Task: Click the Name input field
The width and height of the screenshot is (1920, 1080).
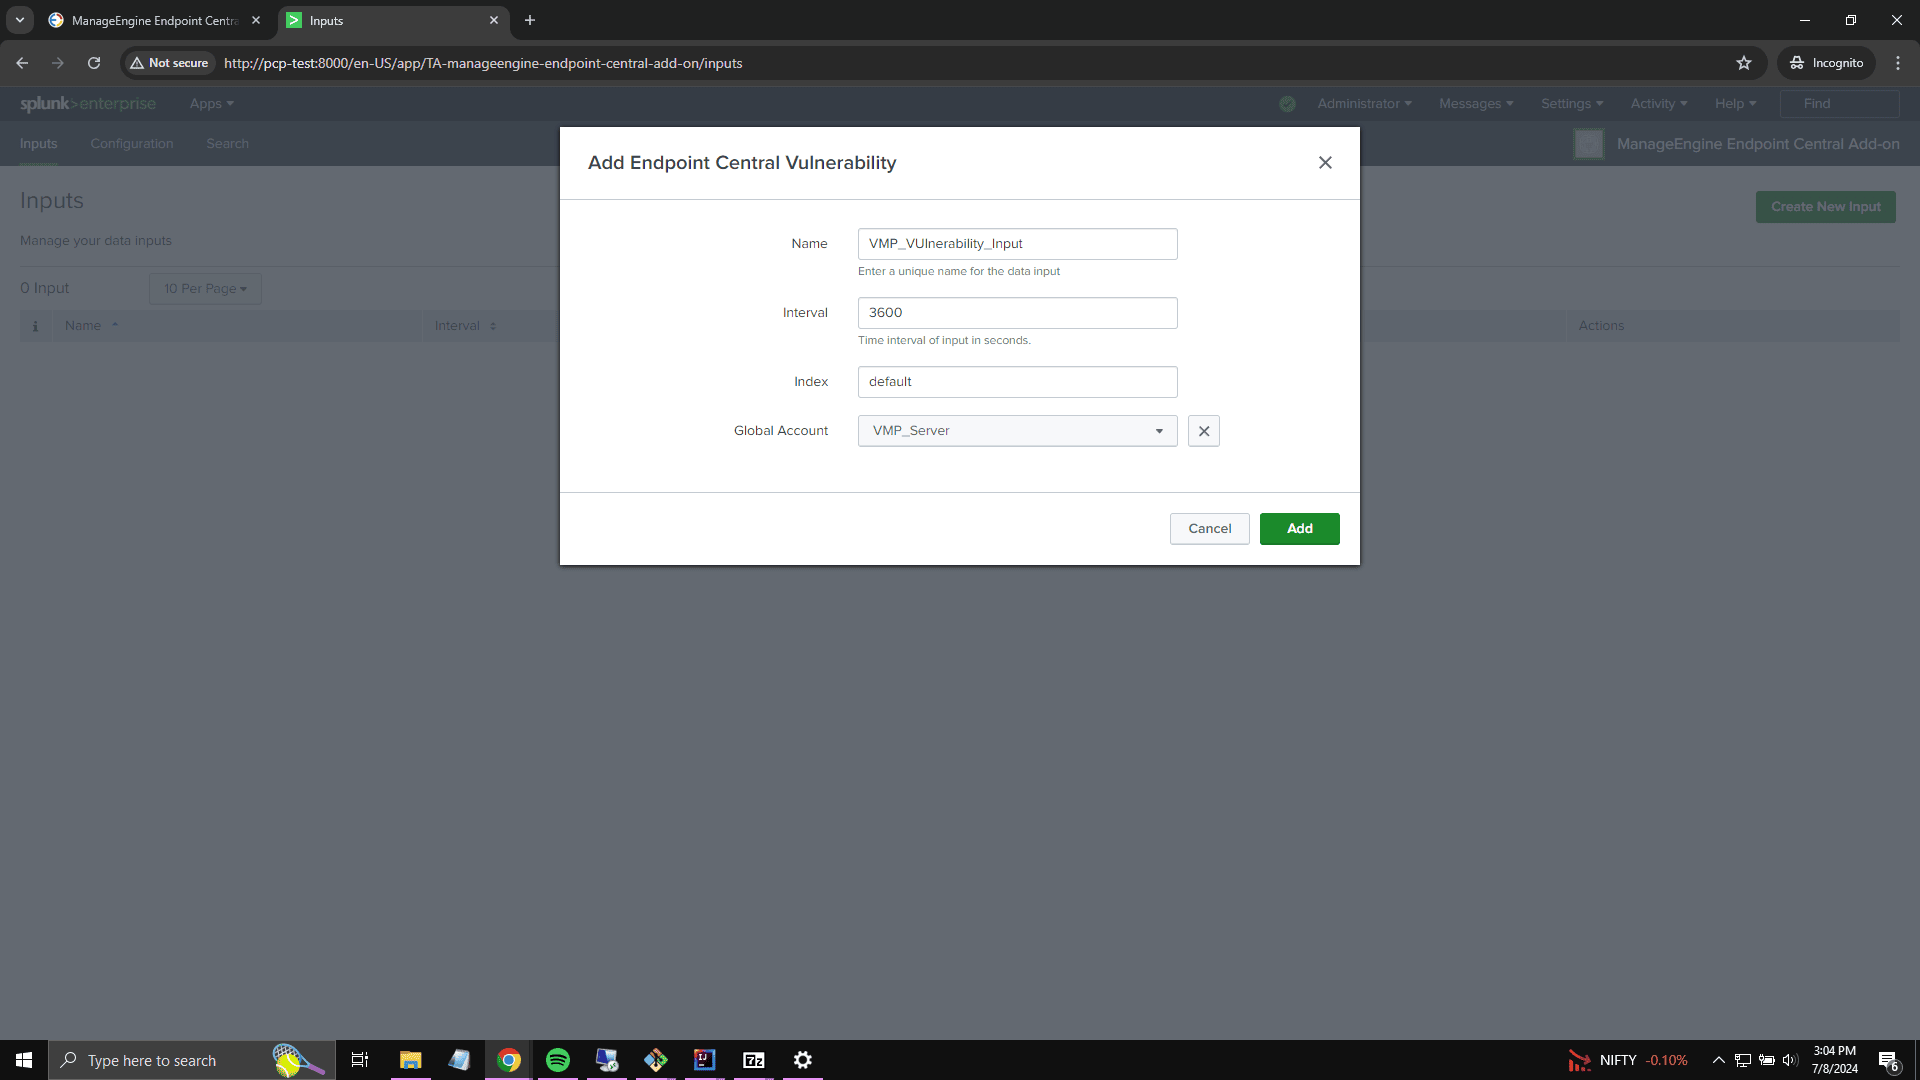Action: (x=1016, y=243)
